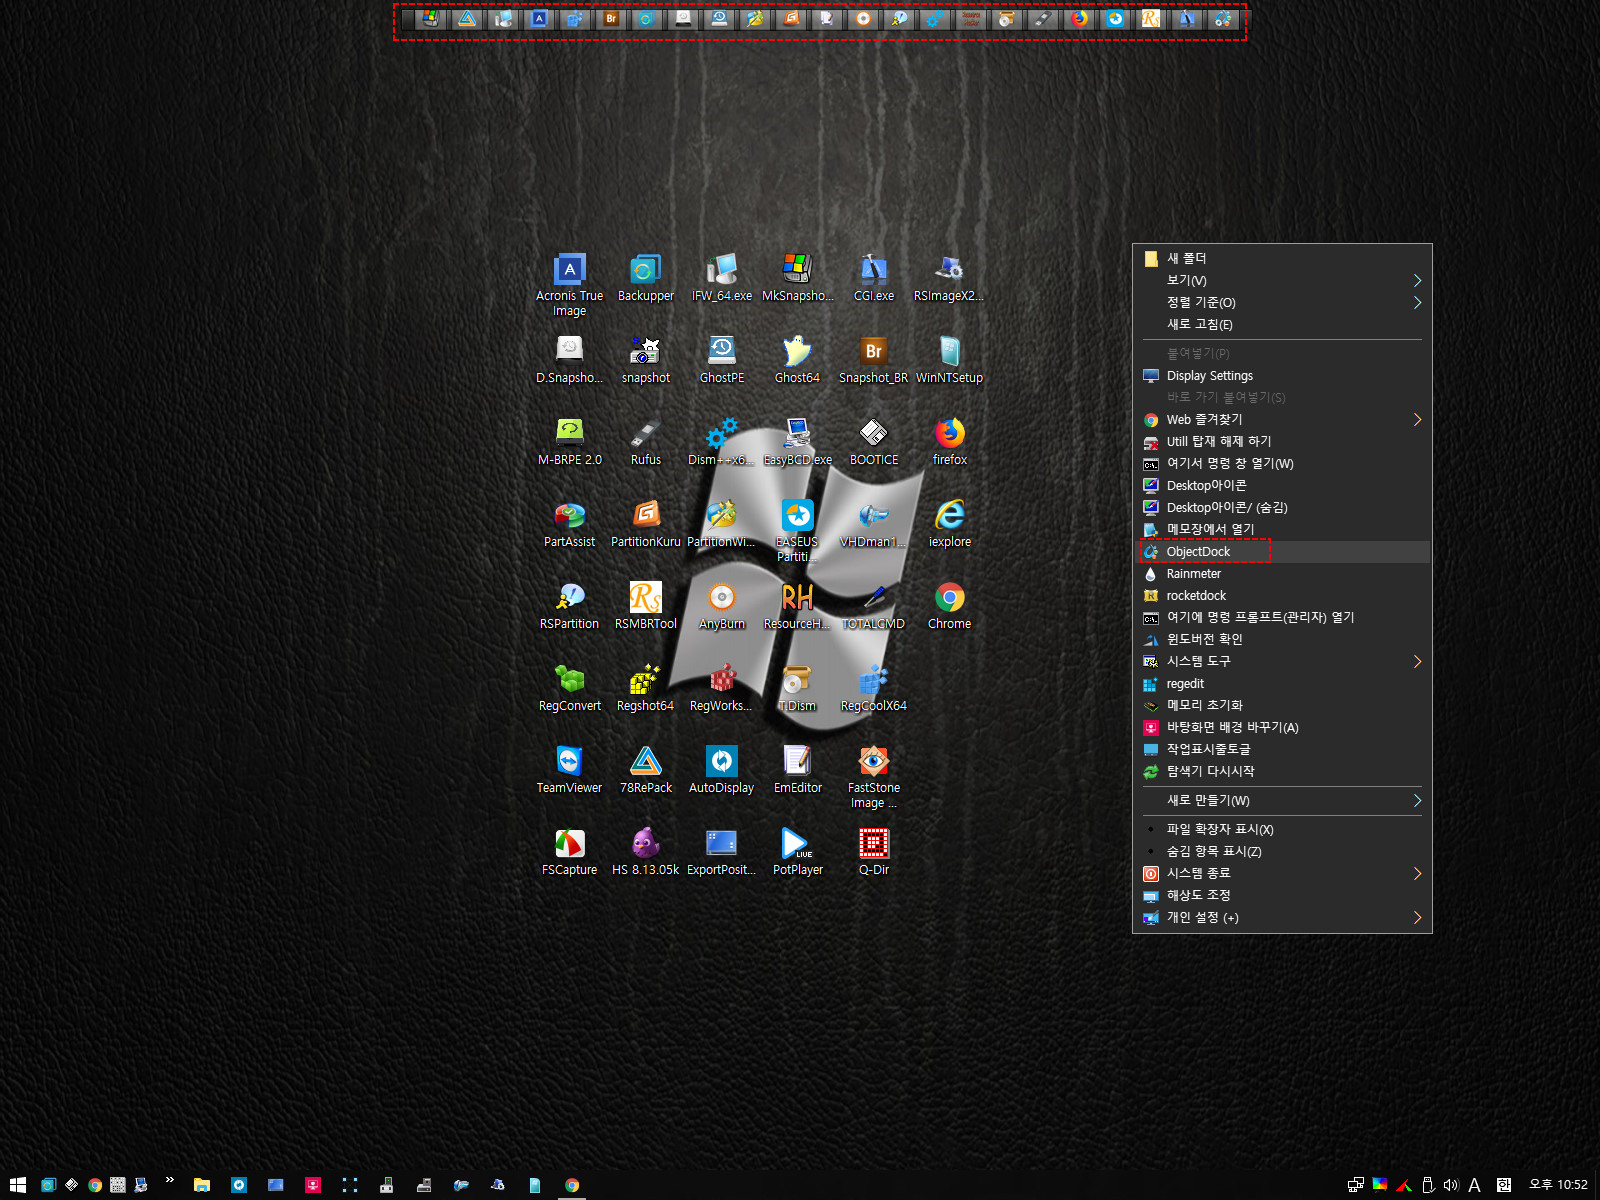Choose regedit in context menu
The width and height of the screenshot is (1600, 1200).
pyautogui.click(x=1282, y=683)
